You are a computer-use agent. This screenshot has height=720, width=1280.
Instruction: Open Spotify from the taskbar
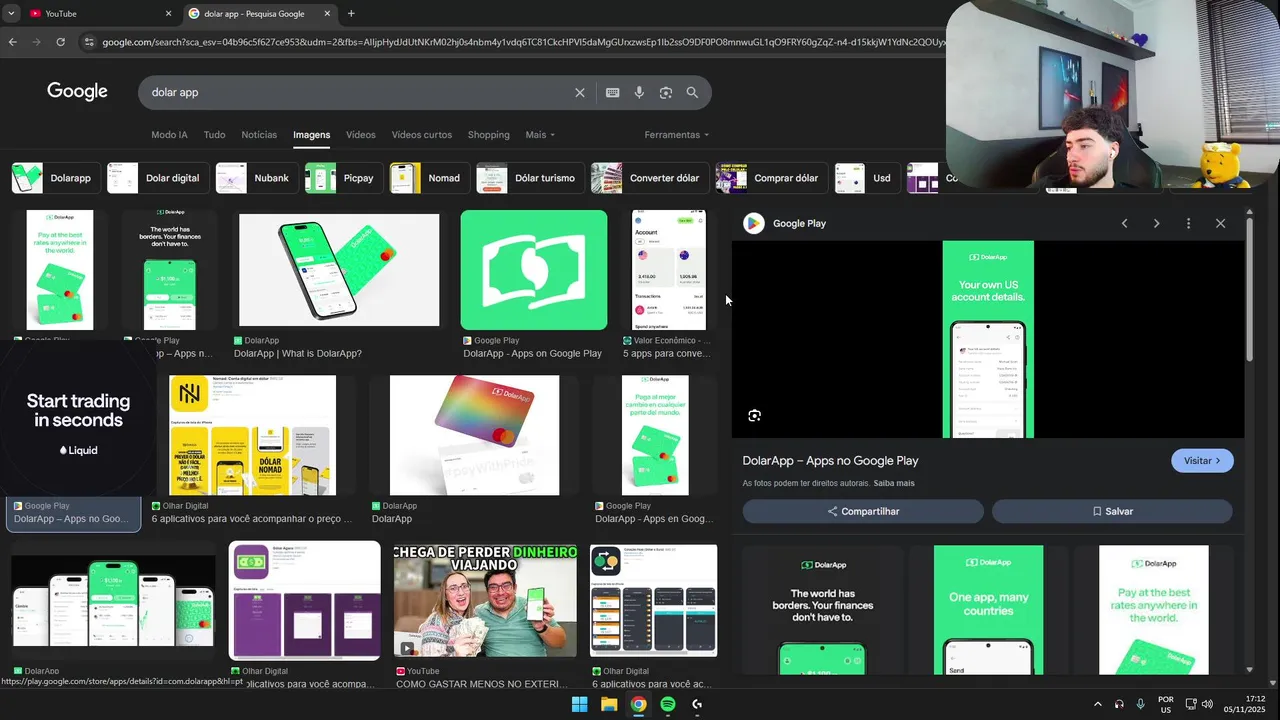pos(668,704)
